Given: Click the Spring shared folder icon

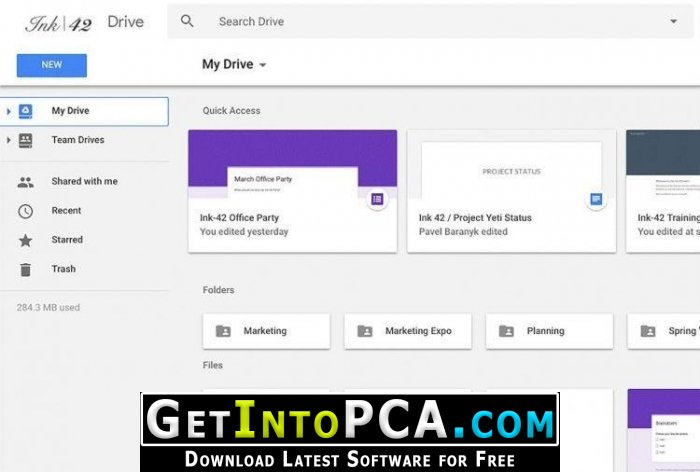Looking at the screenshot, I should click(x=648, y=331).
